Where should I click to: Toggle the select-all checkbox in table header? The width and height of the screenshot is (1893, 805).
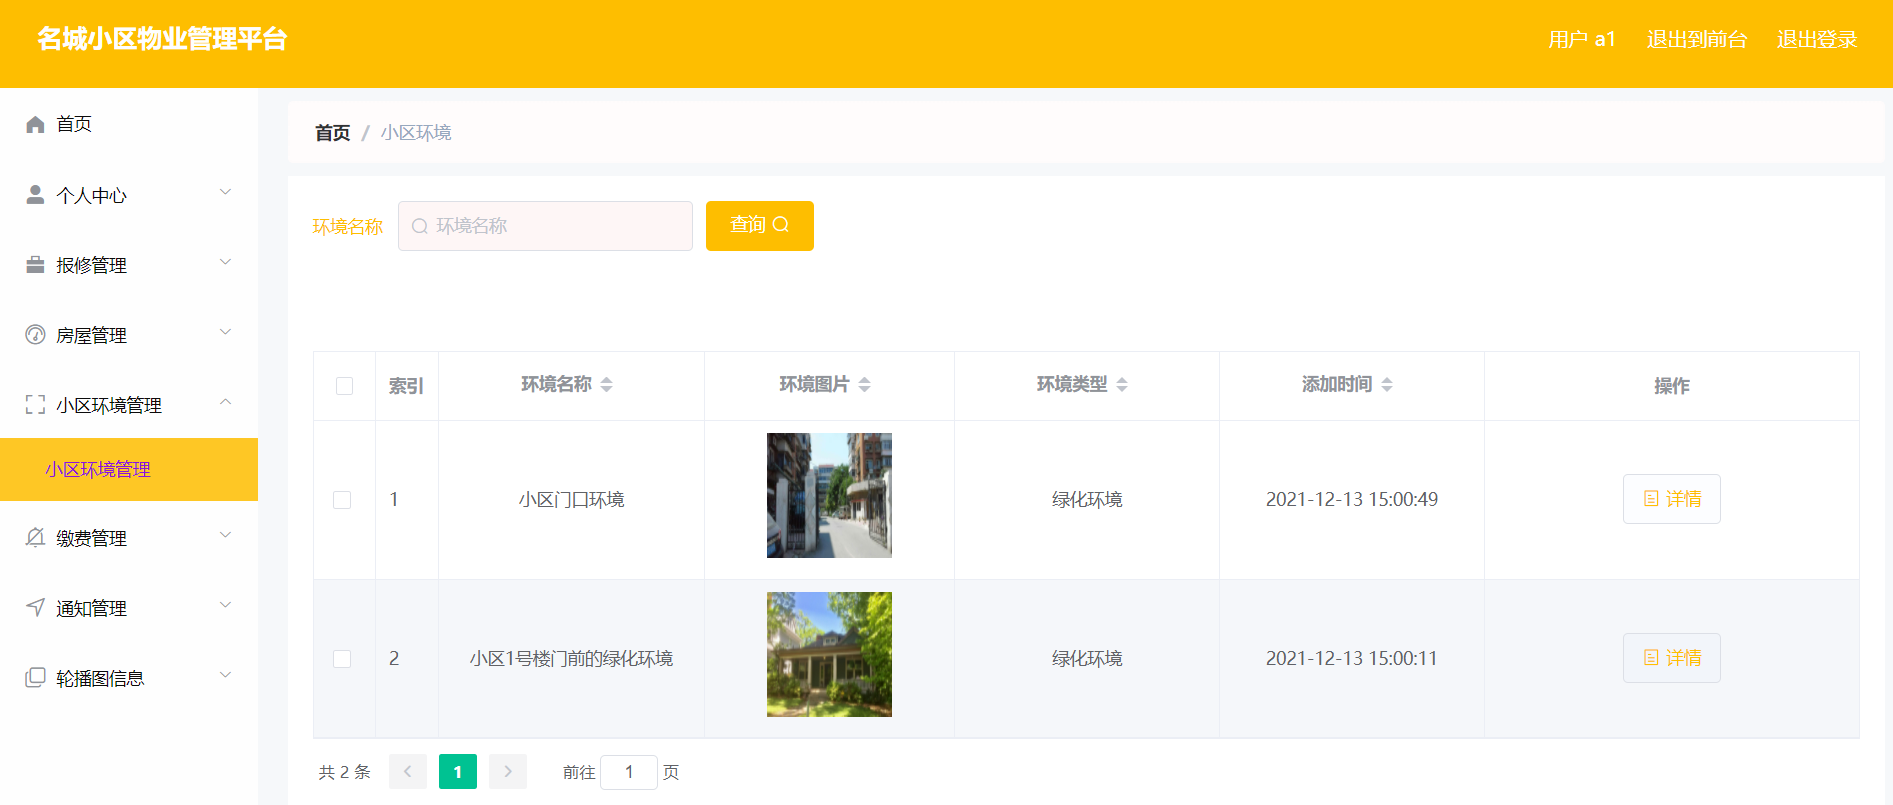(x=344, y=386)
